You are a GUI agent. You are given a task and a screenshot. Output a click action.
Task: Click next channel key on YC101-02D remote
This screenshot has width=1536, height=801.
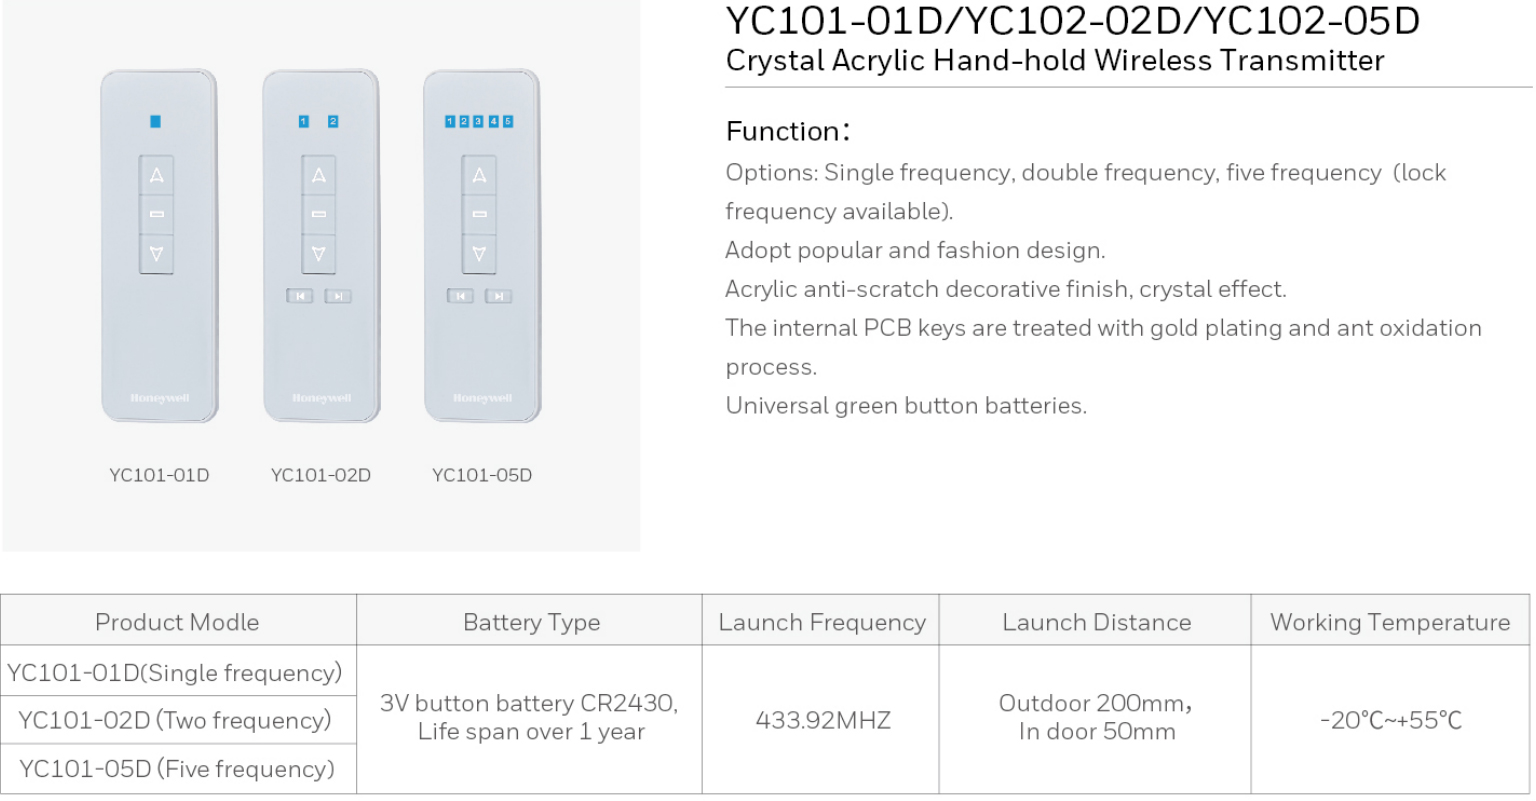coord(338,296)
